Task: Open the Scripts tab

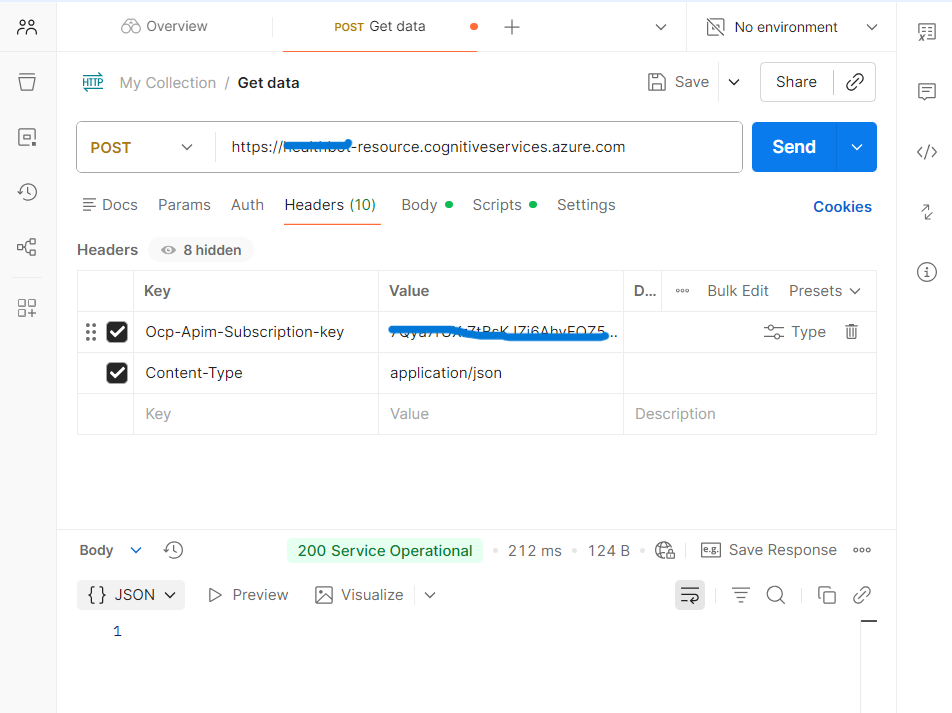Action: pyautogui.click(x=497, y=205)
